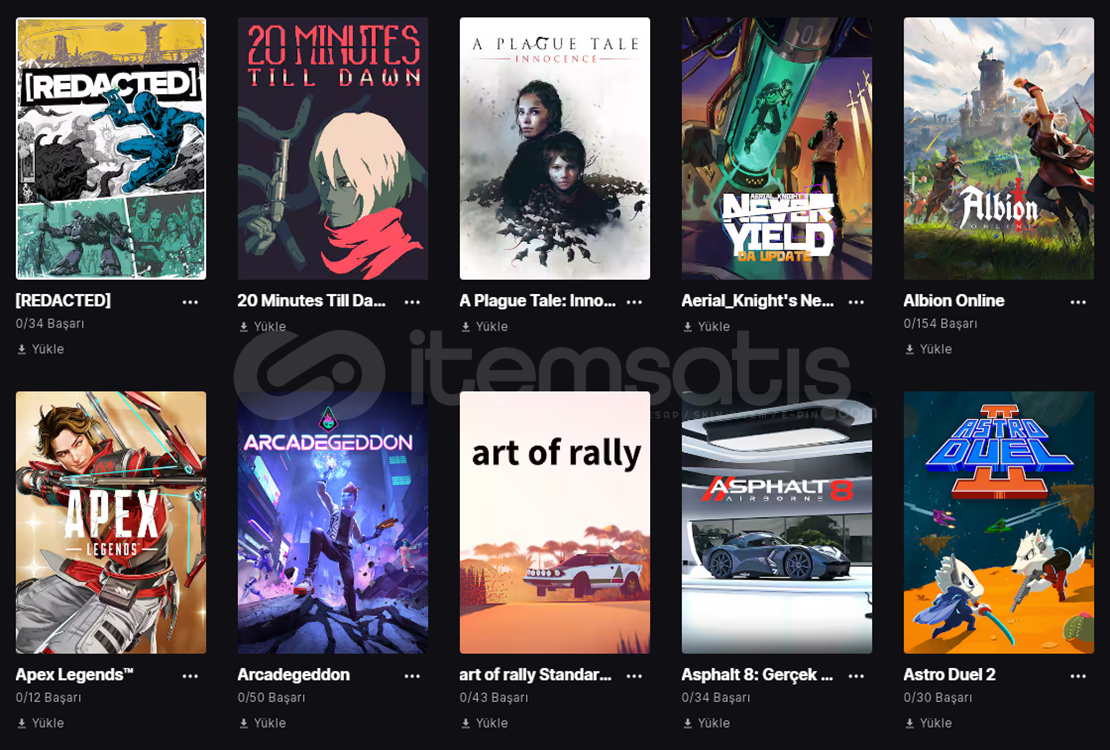This screenshot has height=750, width=1110.
Task: Open three-dot options for 20 Minutes Till Dawn
Action: tap(412, 302)
